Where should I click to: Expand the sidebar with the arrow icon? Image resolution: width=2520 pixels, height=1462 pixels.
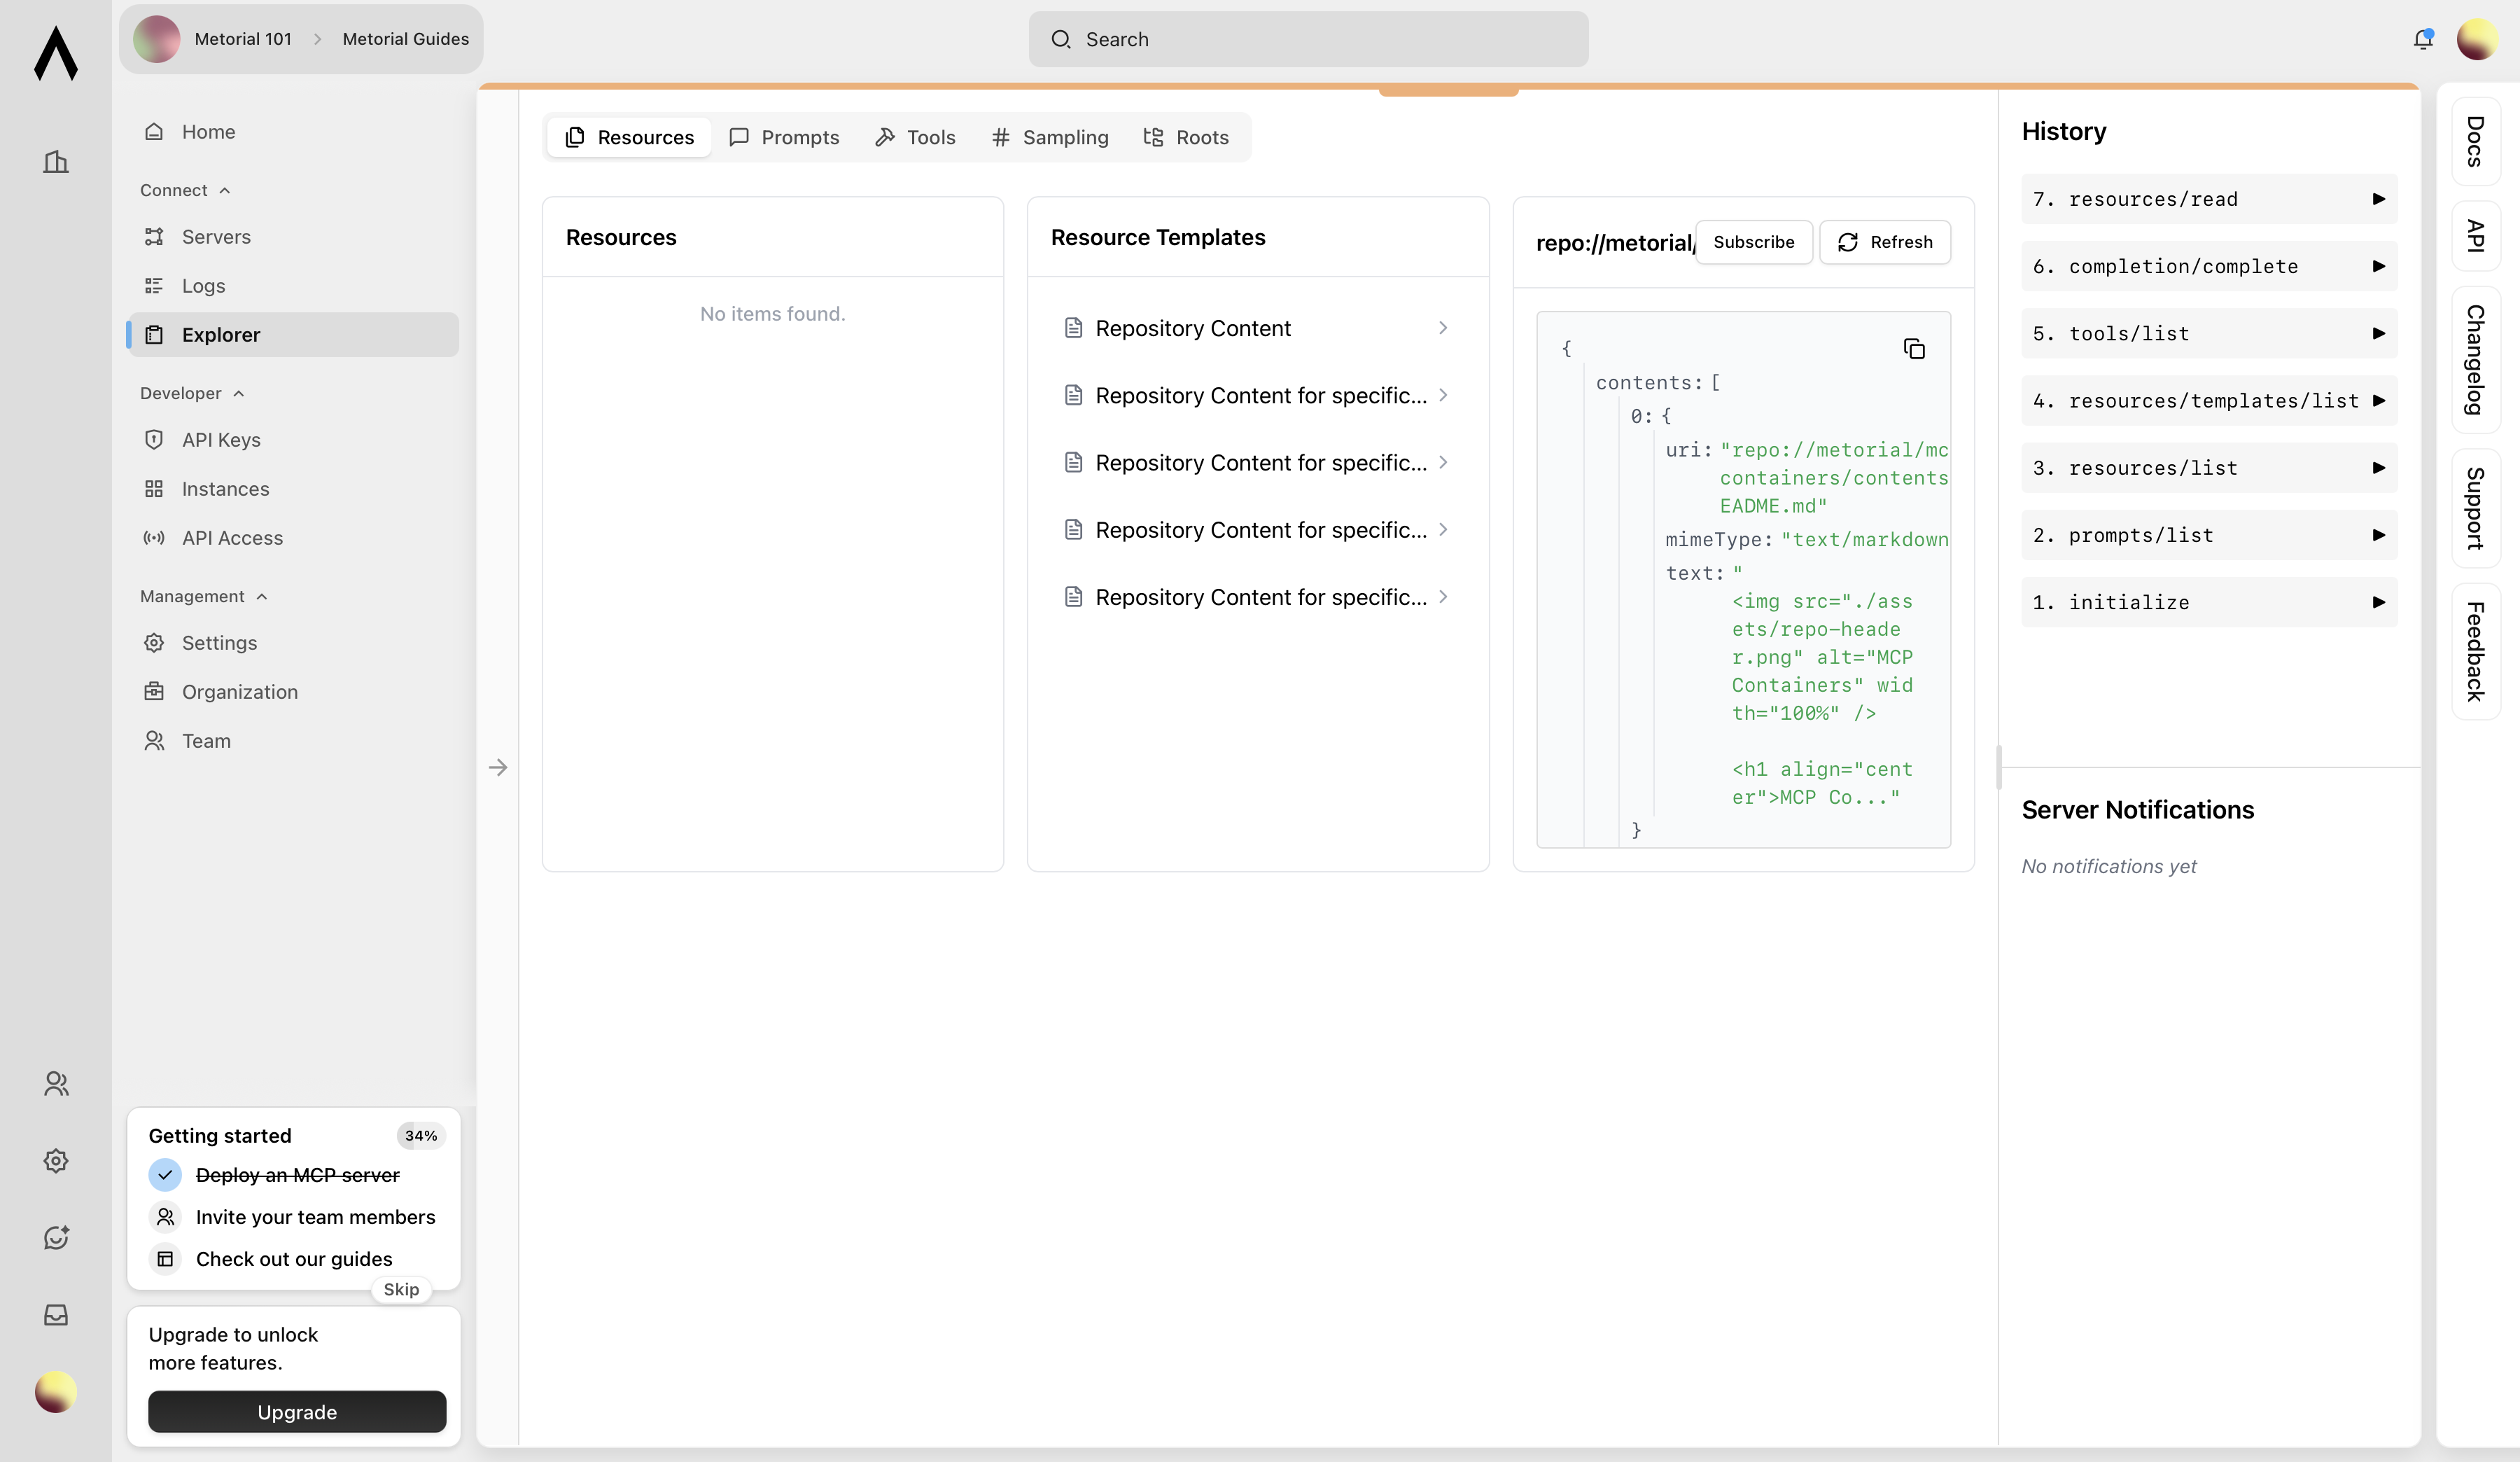pyautogui.click(x=498, y=767)
